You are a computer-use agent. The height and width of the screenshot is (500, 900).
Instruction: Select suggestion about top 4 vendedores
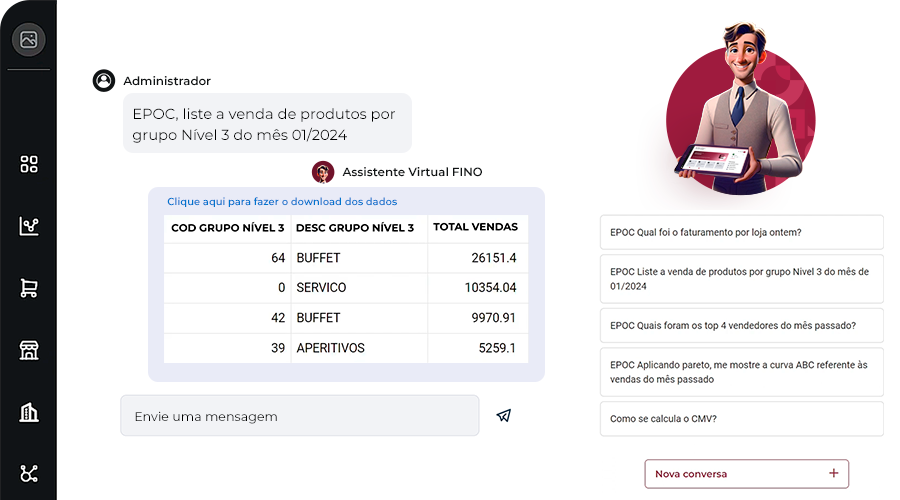click(x=742, y=325)
